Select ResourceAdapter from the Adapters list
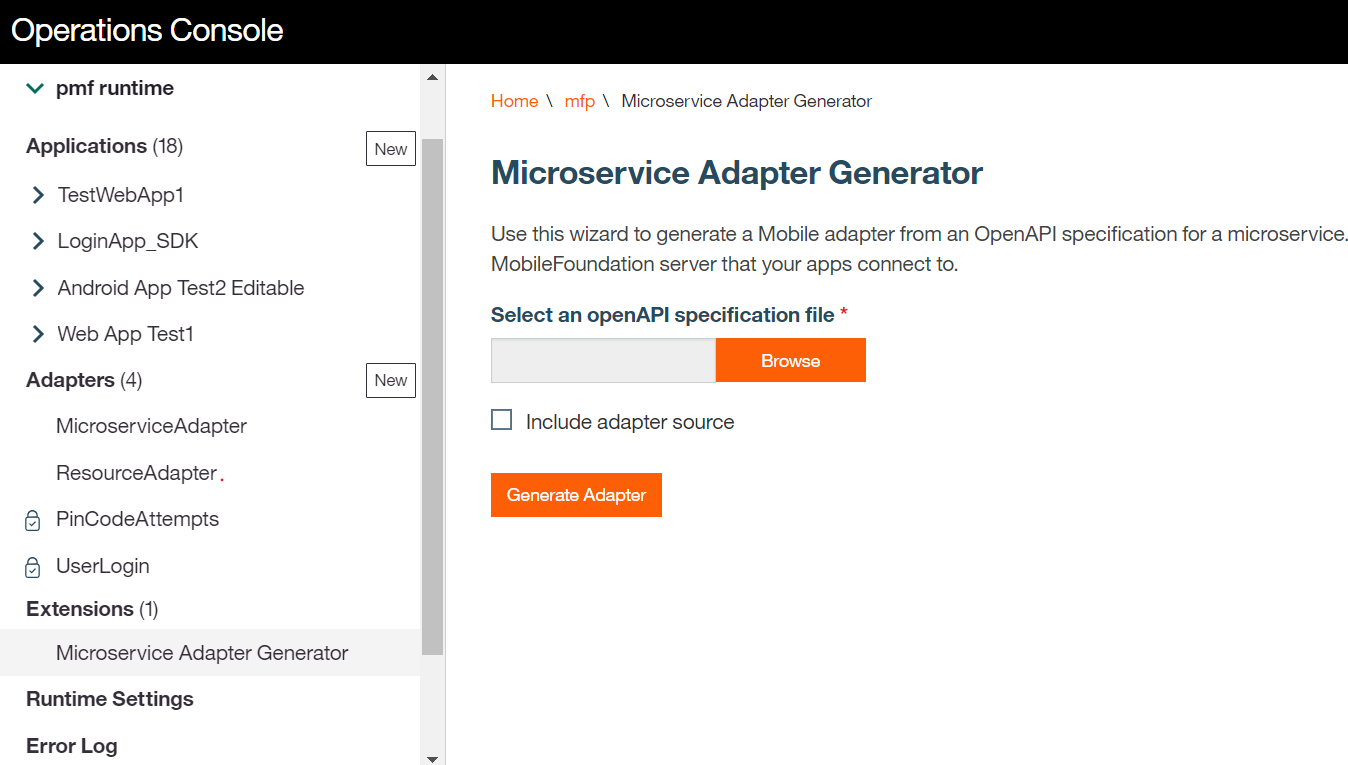The height and width of the screenshot is (765, 1348). click(x=136, y=473)
